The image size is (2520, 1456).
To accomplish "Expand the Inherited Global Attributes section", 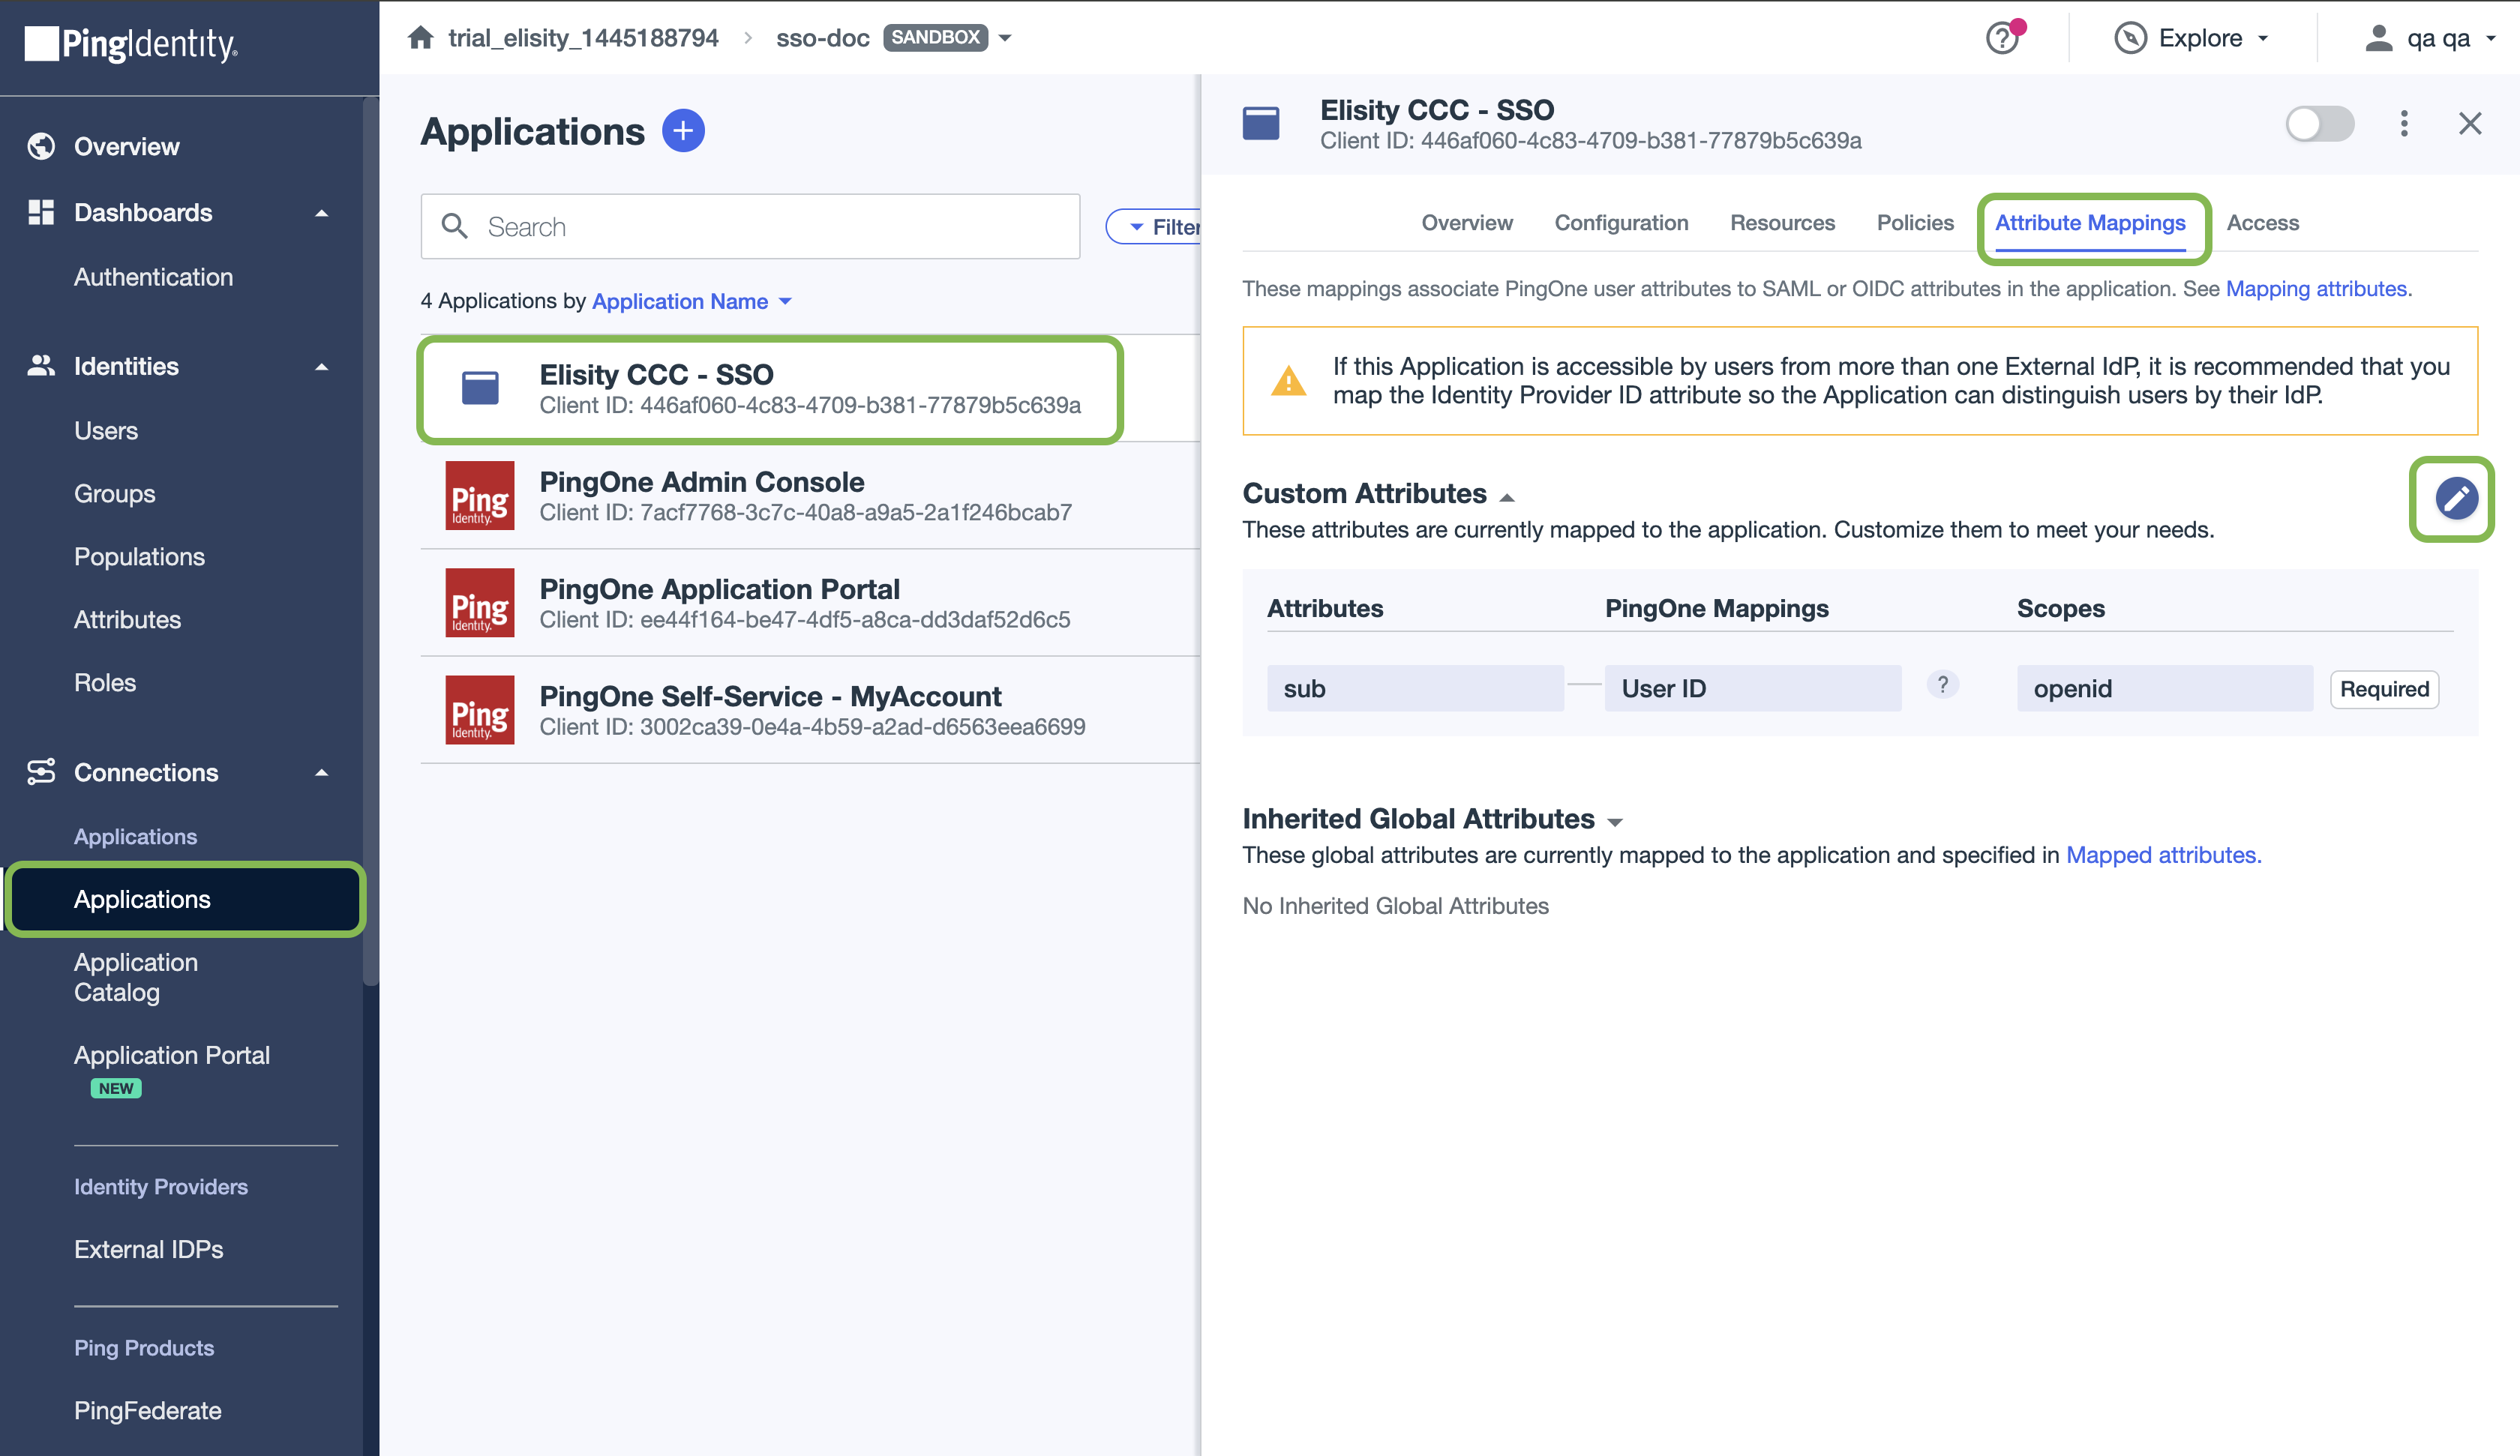I will point(1614,822).
